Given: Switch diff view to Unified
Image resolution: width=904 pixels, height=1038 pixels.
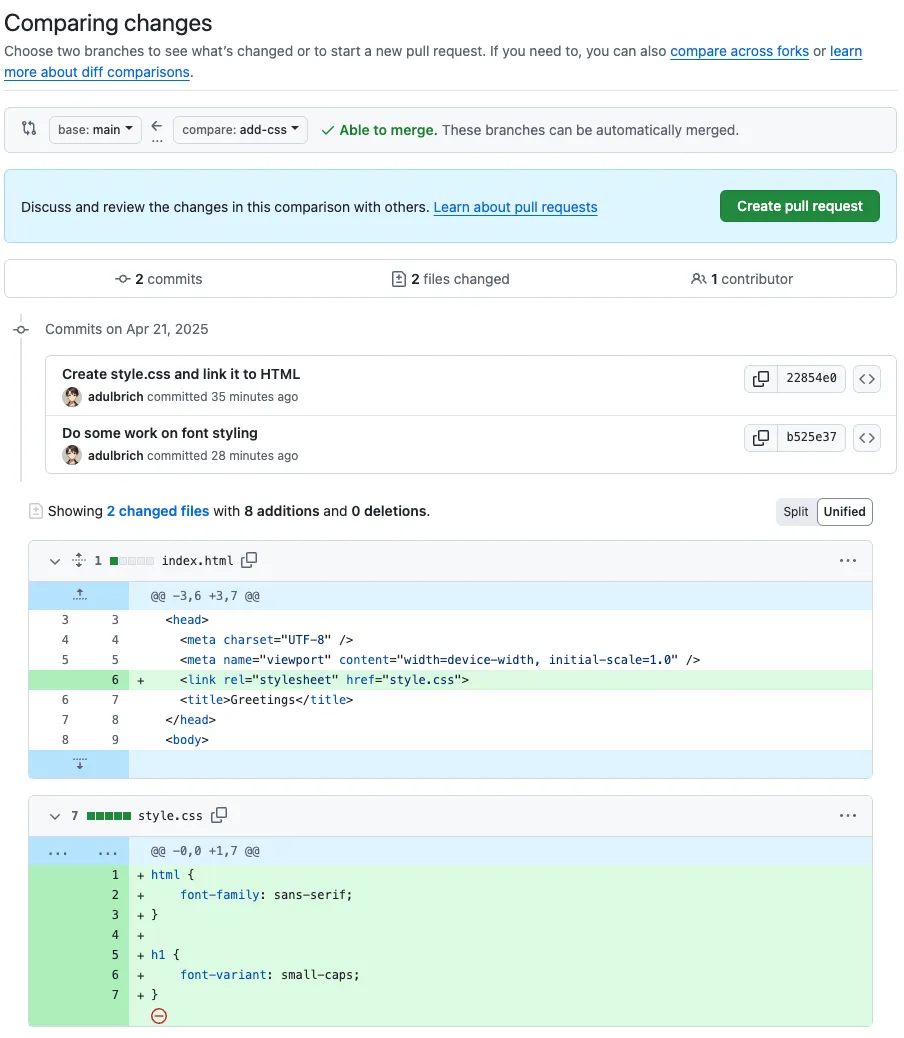Looking at the screenshot, I should pyautogui.click(x=844, y=512).
